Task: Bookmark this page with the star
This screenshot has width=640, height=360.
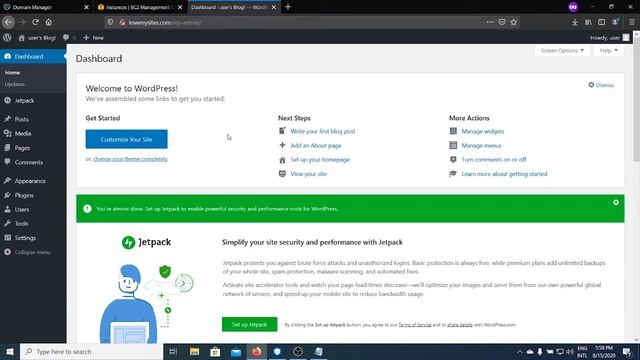Action: (x=513, y=22)
